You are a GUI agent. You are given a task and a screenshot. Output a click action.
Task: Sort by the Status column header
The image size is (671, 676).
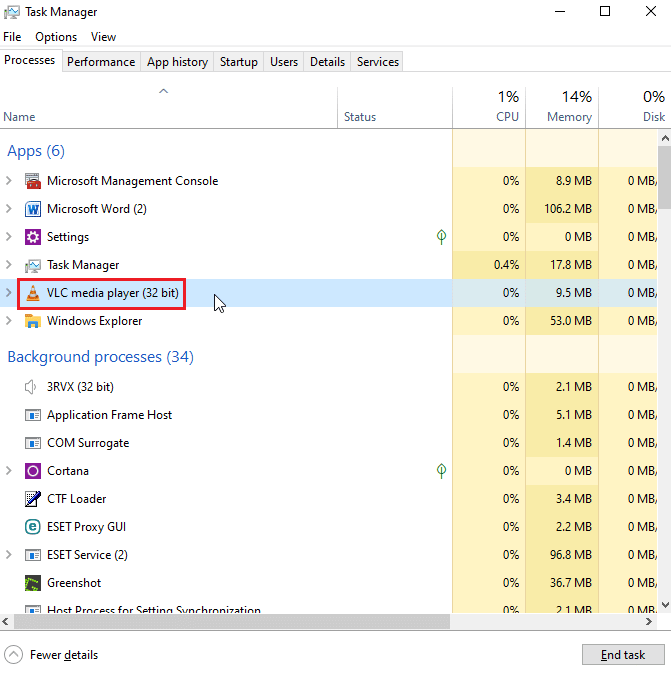395,108
